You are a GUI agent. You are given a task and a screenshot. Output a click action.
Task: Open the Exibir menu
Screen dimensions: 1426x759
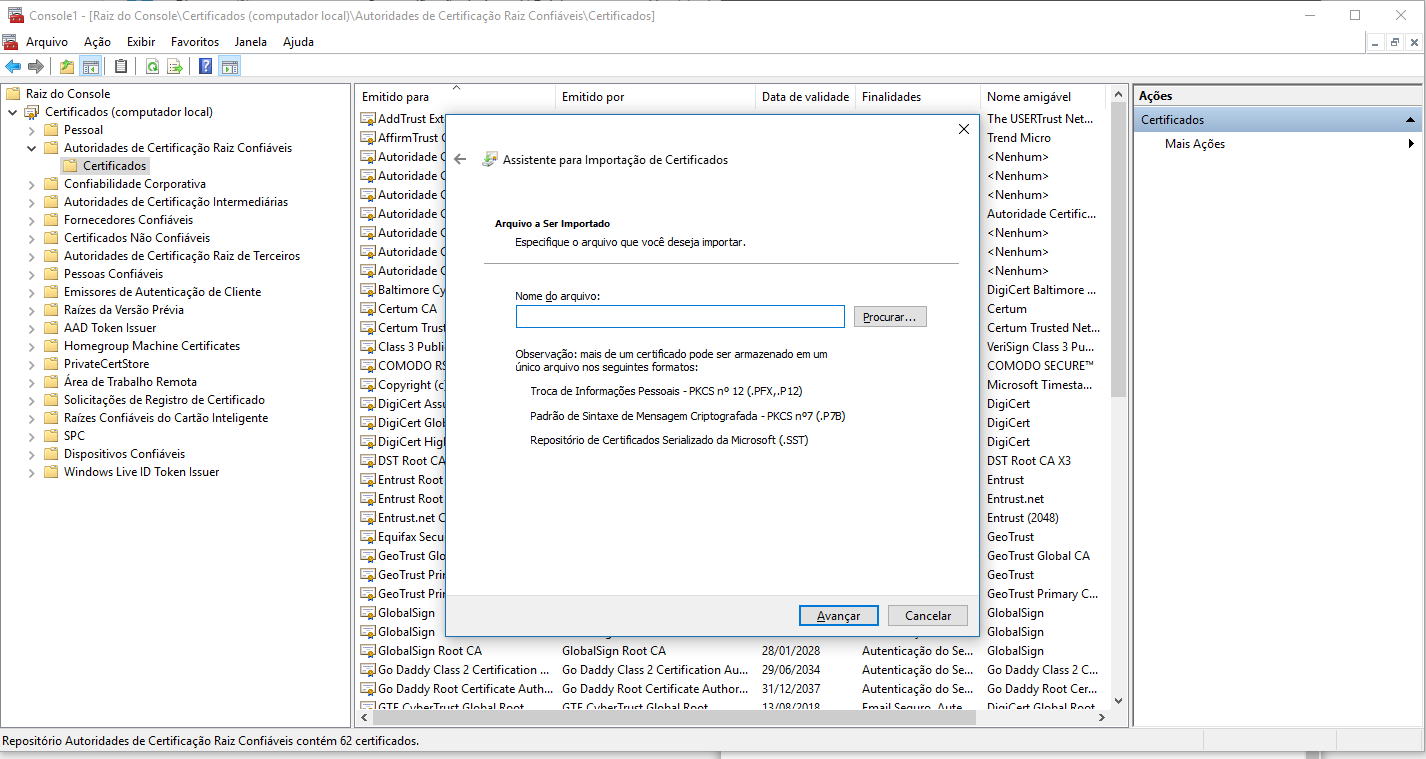[141, 42]
